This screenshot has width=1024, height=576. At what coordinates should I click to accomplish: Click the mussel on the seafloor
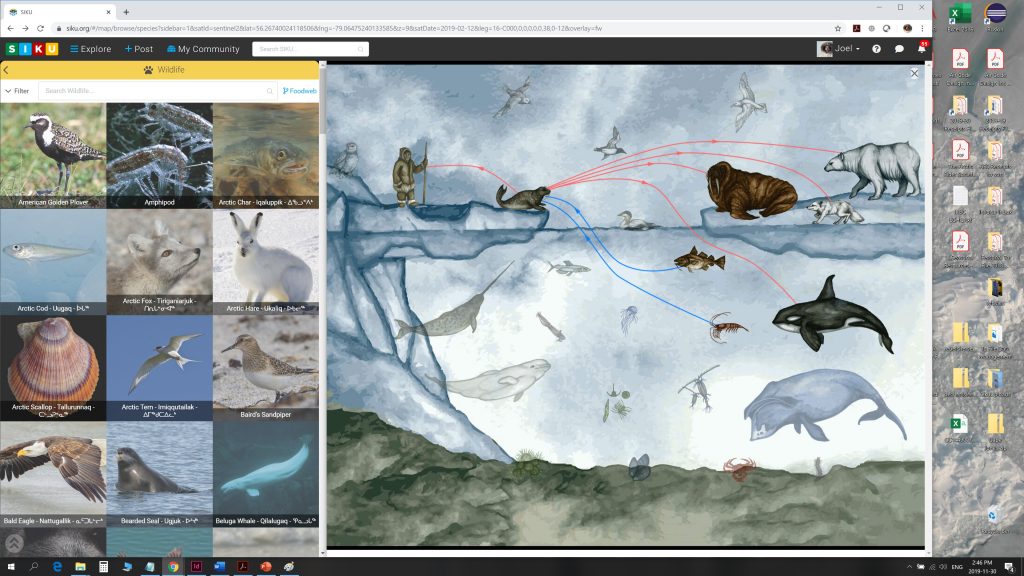[x=639, y=467]
